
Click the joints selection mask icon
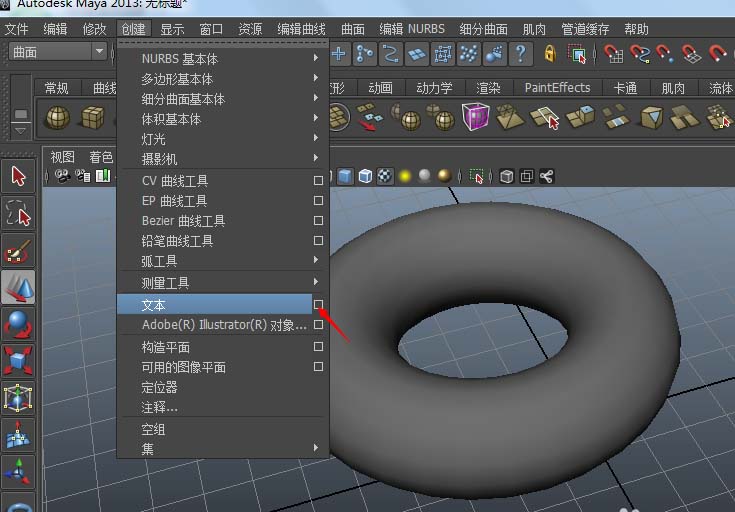click(x=365, y=53)
